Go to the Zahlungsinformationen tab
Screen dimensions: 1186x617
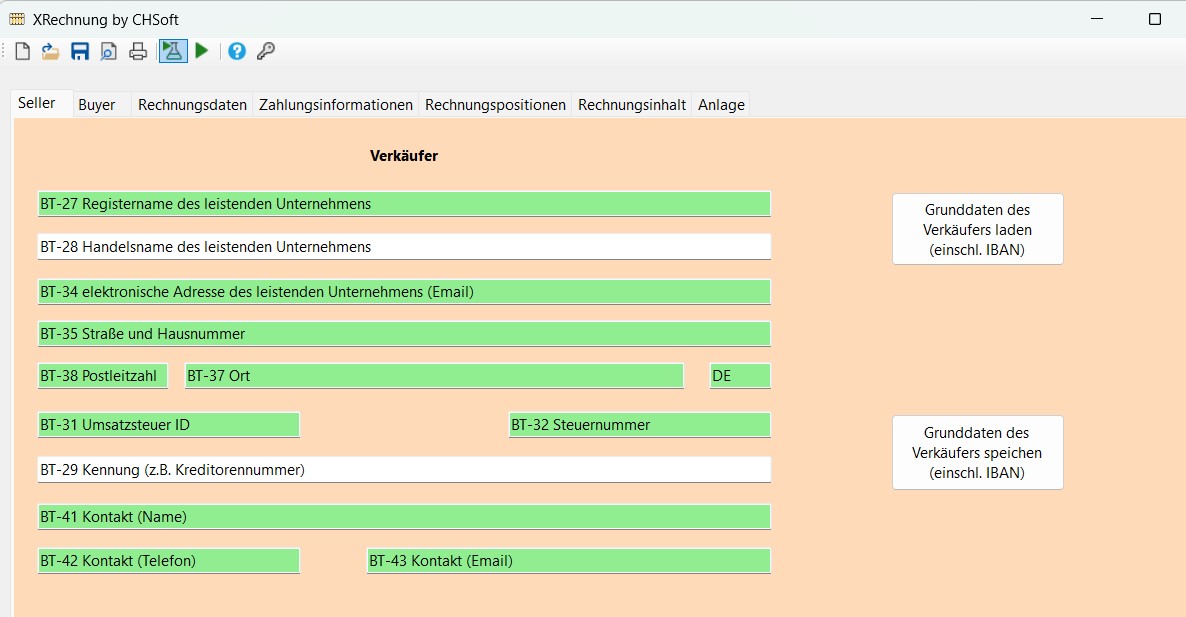(x=336, y=105)
